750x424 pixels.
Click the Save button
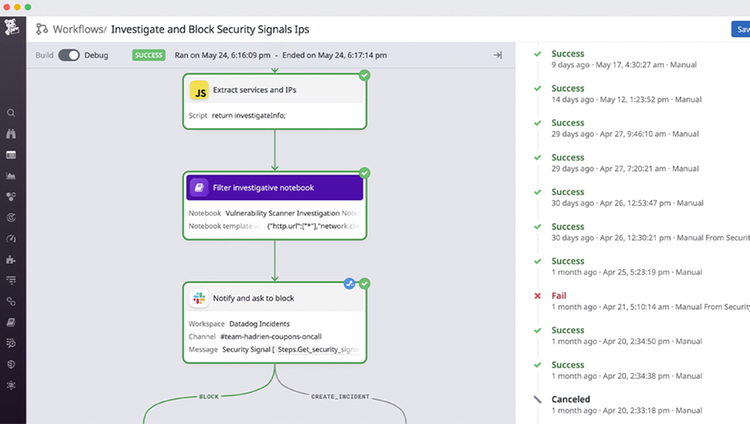741,29
